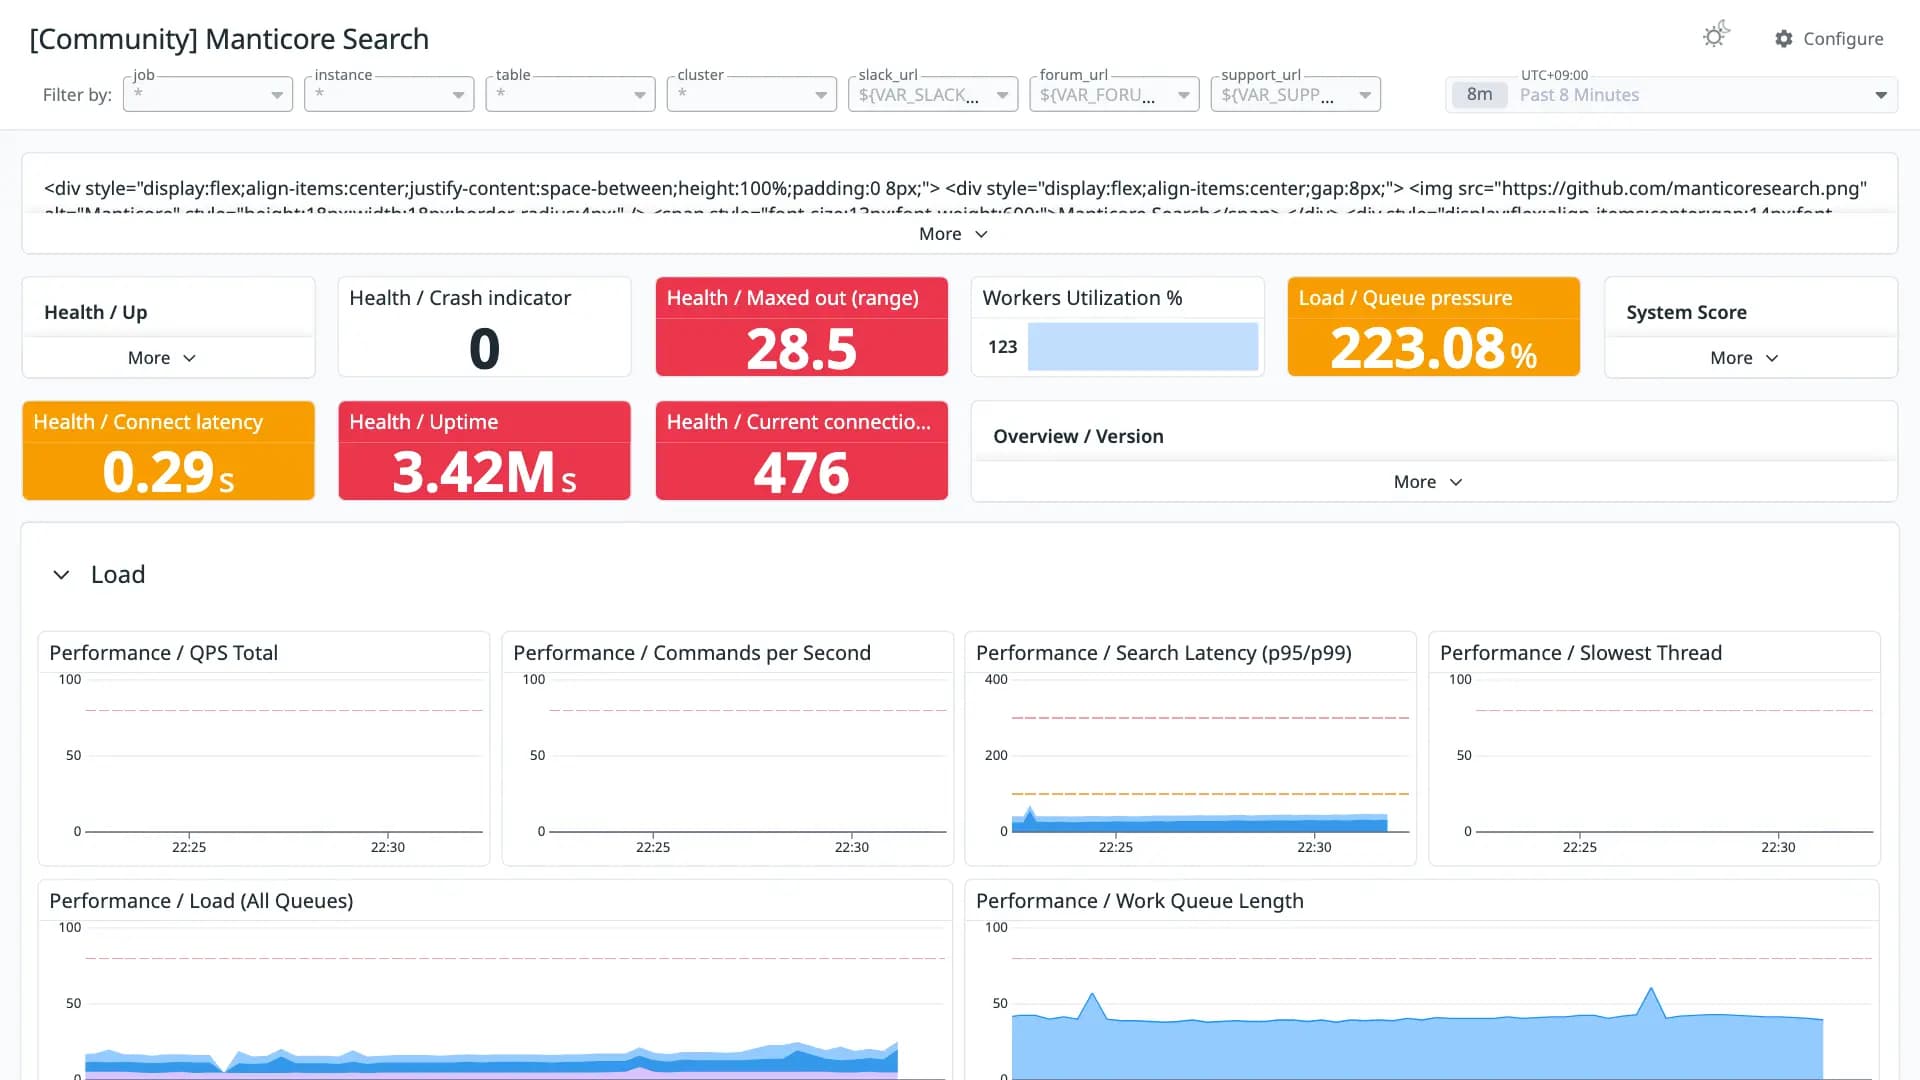Click the Load section title
1920x1080 pixels.
[x=118, y=575]
